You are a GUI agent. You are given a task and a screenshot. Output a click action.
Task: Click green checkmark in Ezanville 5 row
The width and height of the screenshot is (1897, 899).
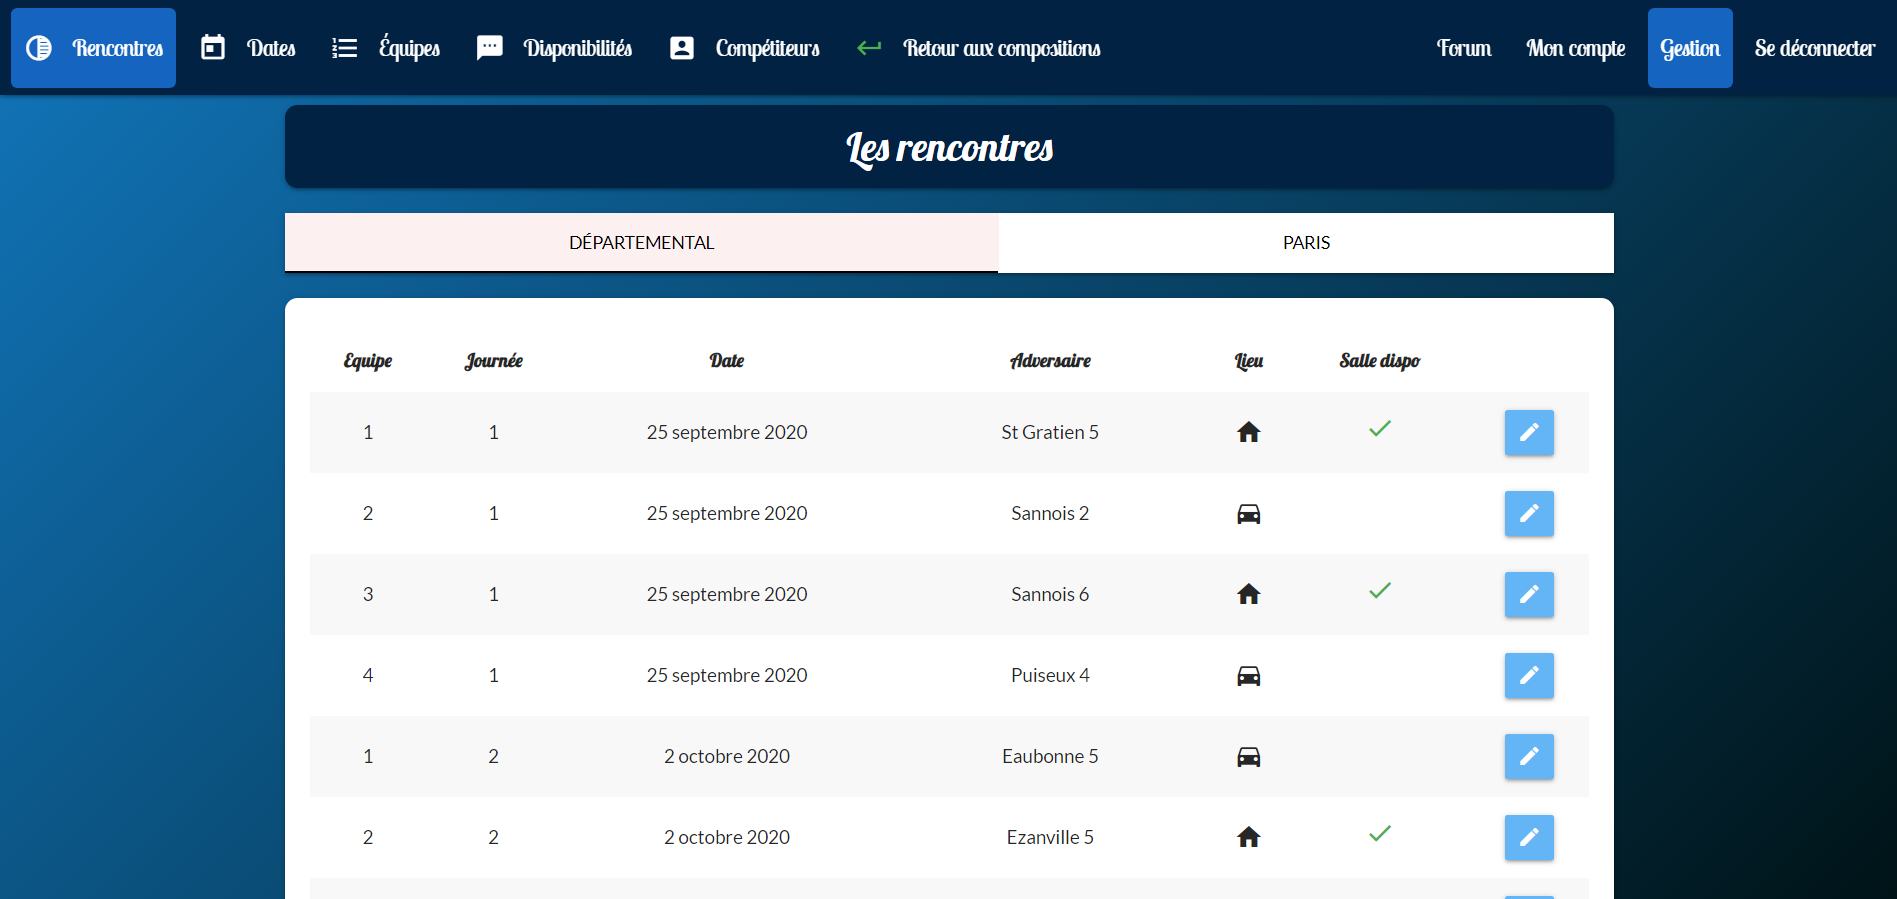(1380, 834)
